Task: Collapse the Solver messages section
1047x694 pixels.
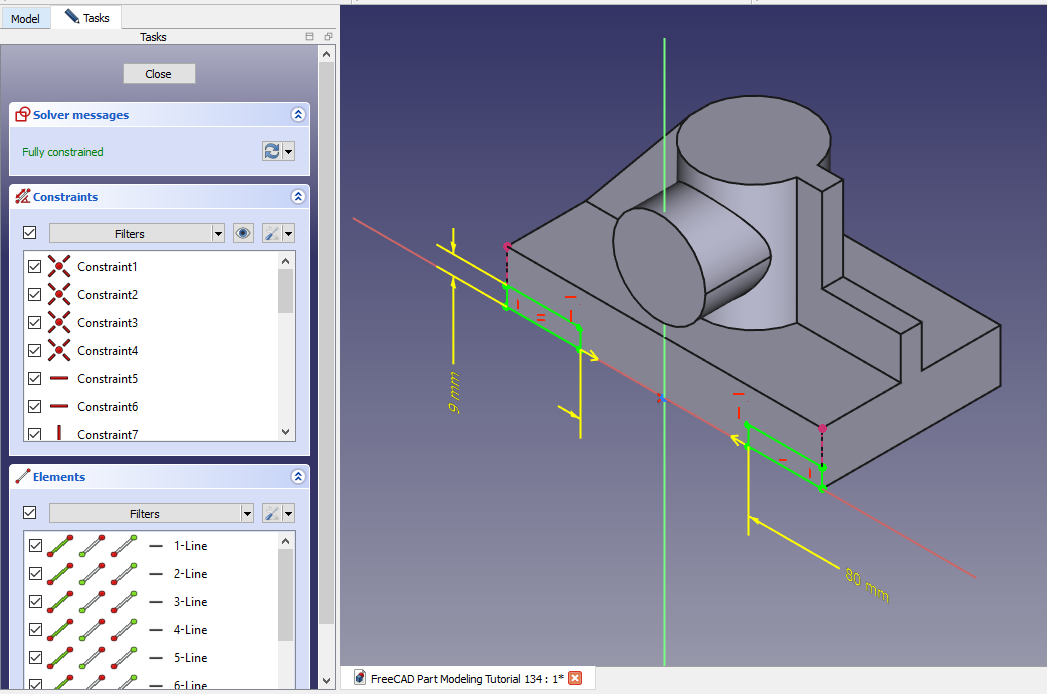Action: 297,115
